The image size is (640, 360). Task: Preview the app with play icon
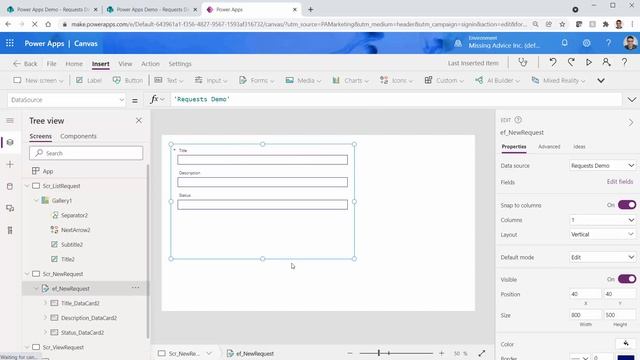tap(589, 62)
